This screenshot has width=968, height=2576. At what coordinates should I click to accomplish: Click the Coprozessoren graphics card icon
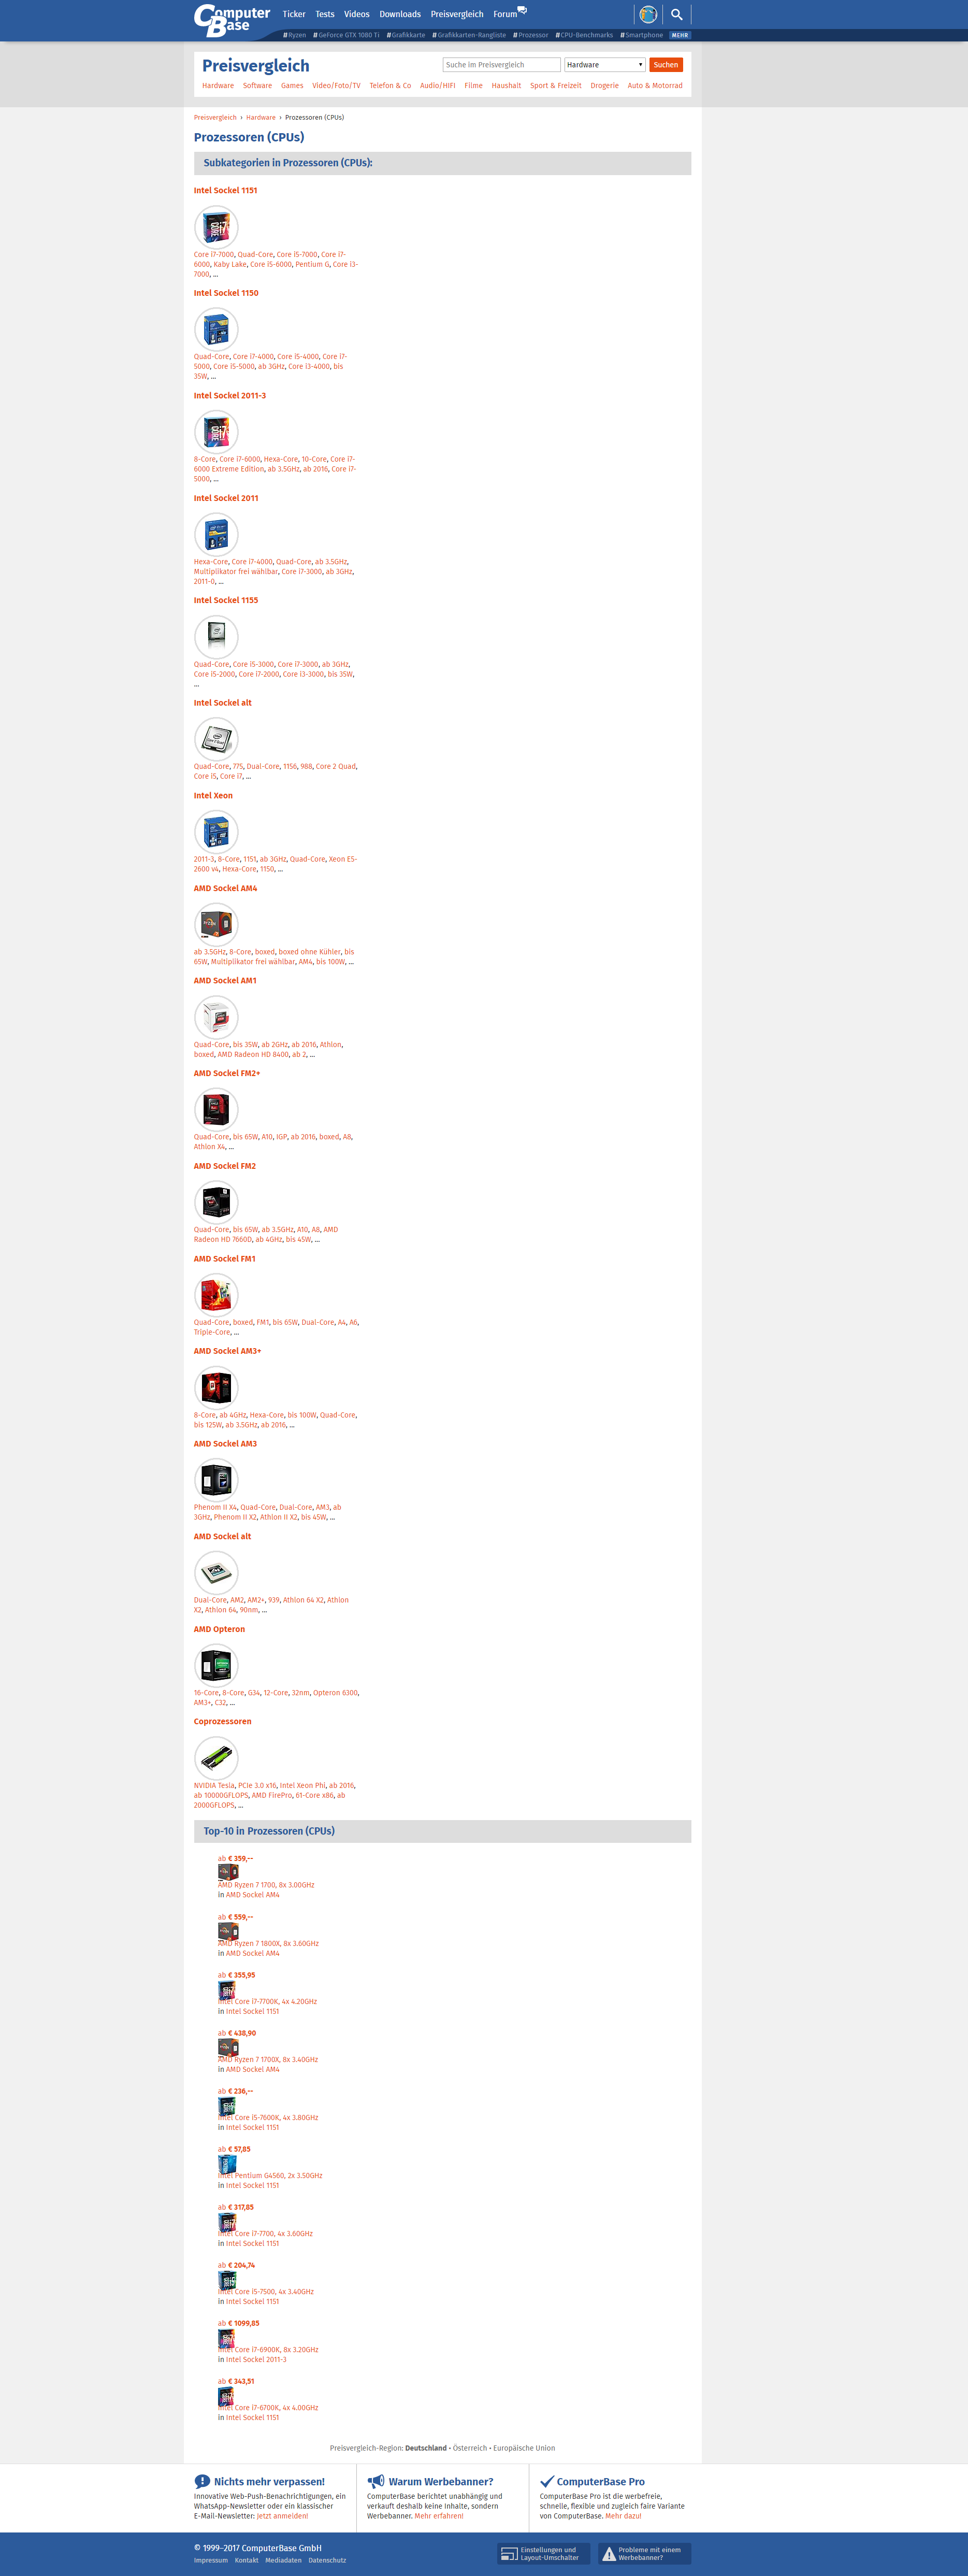pos(216,1757)
